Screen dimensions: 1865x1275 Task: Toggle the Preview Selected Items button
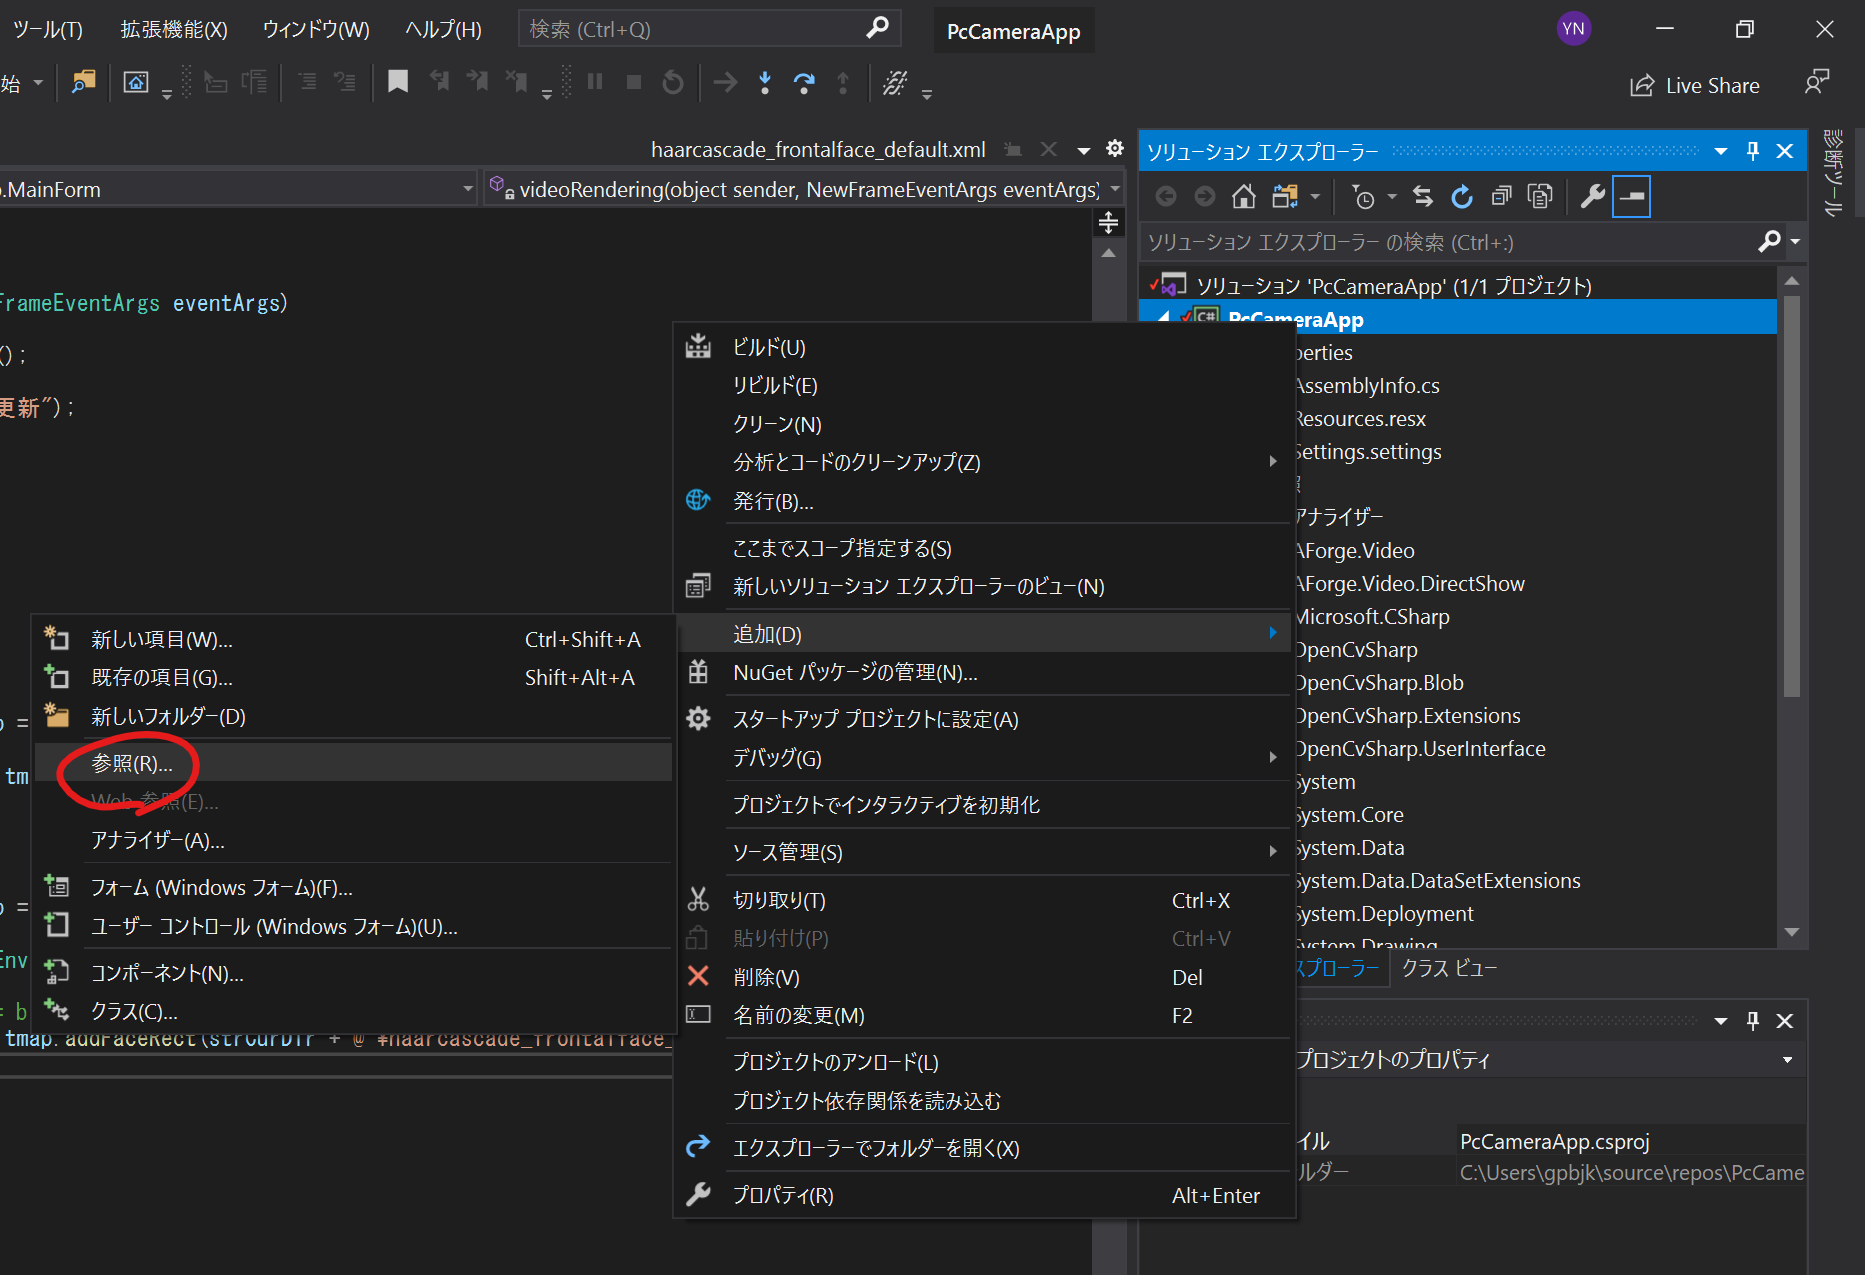[x=1631, y=196]
